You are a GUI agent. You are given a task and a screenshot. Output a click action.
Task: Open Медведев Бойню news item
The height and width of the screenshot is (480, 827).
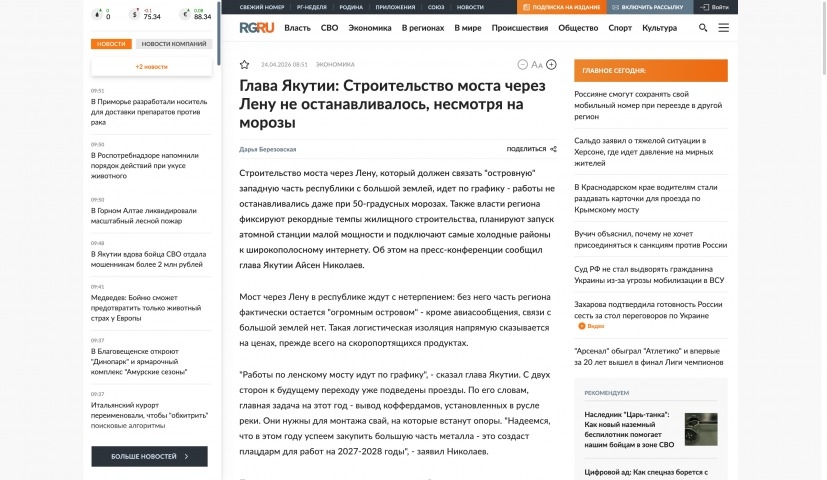coord(146,308)
